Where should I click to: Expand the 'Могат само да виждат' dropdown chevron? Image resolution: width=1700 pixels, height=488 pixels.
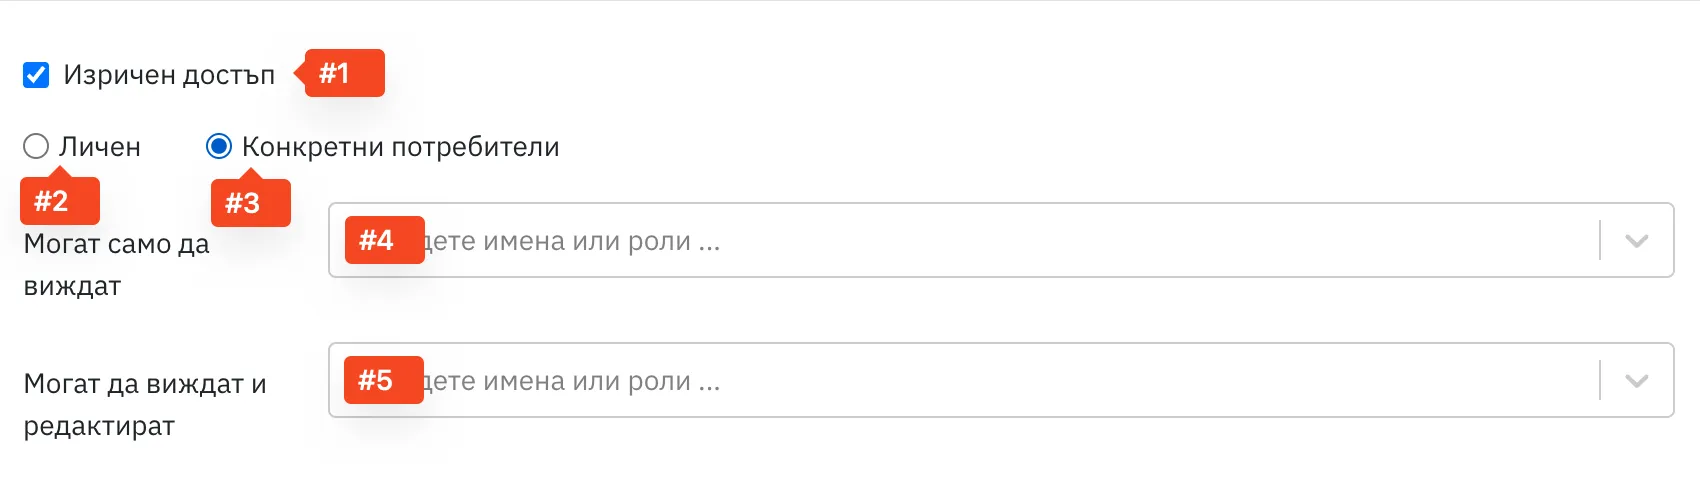click(x=1637, y=241)
